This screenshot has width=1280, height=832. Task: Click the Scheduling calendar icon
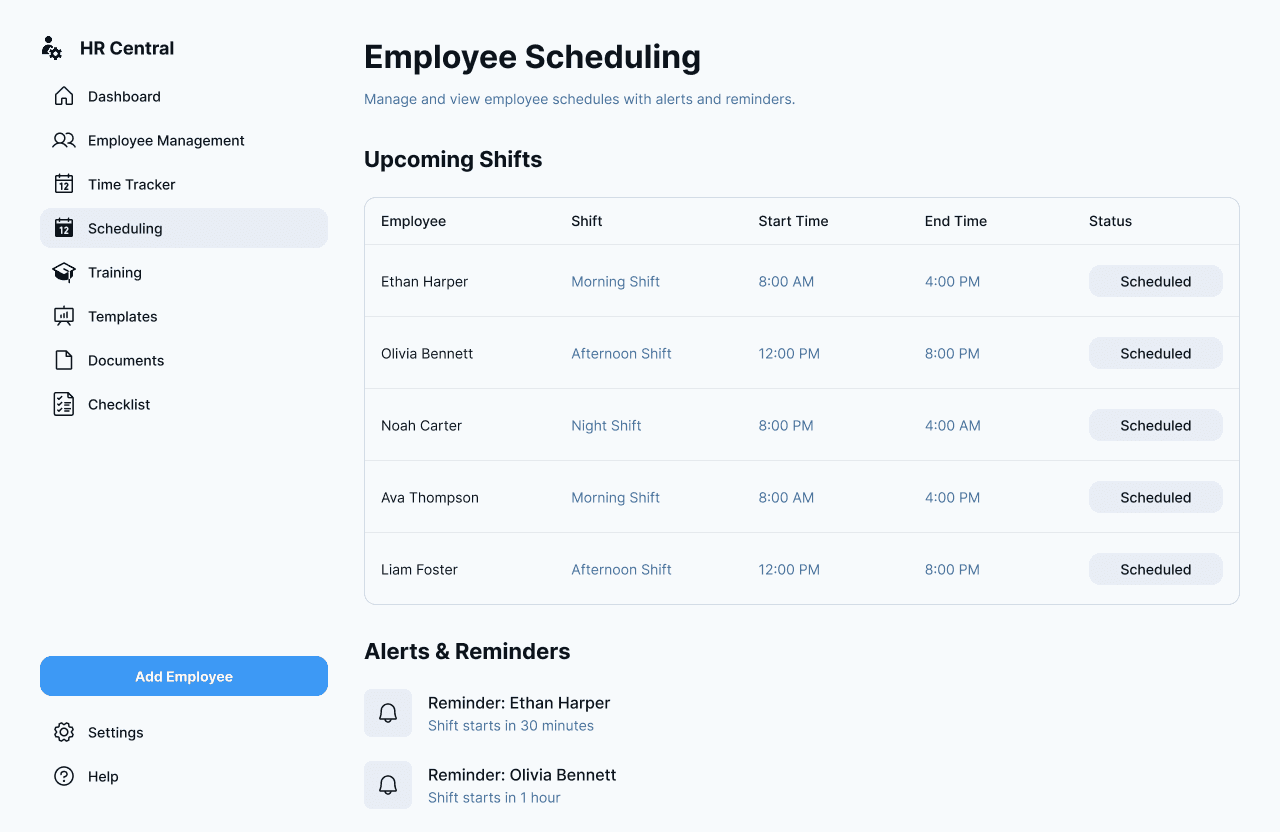pos(63,228)
